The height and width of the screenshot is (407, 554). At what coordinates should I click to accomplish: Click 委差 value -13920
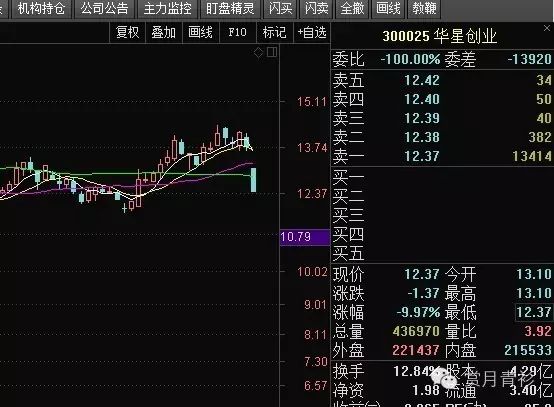(529, 59)
